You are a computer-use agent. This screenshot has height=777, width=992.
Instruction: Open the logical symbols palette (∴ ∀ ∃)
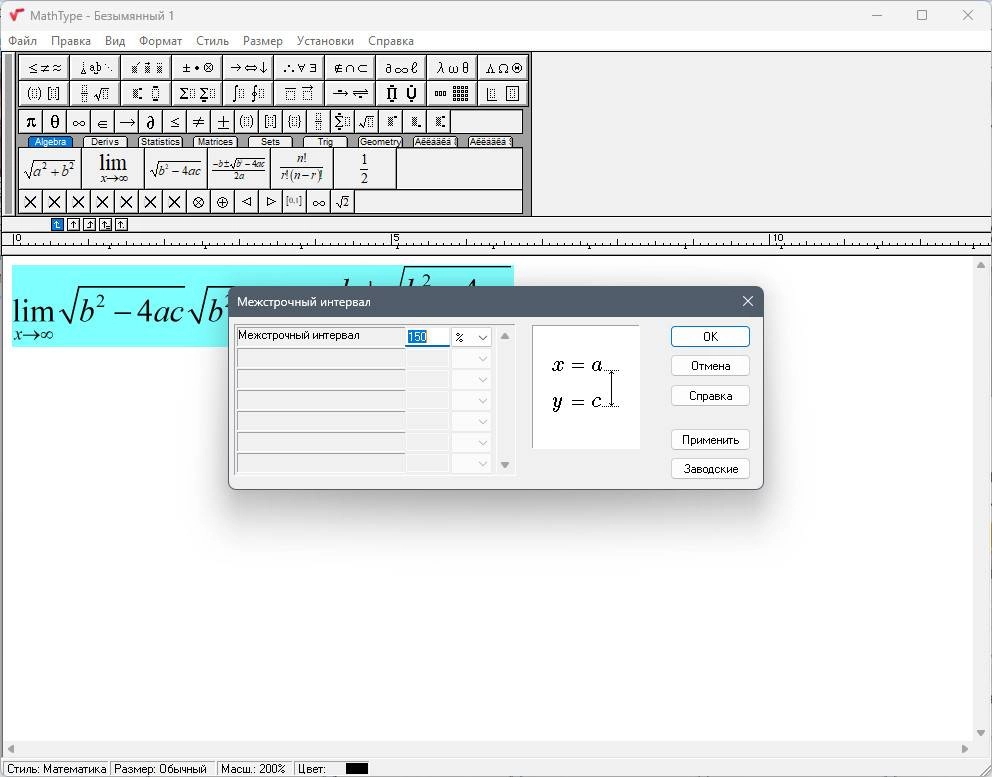click(299, 68)
